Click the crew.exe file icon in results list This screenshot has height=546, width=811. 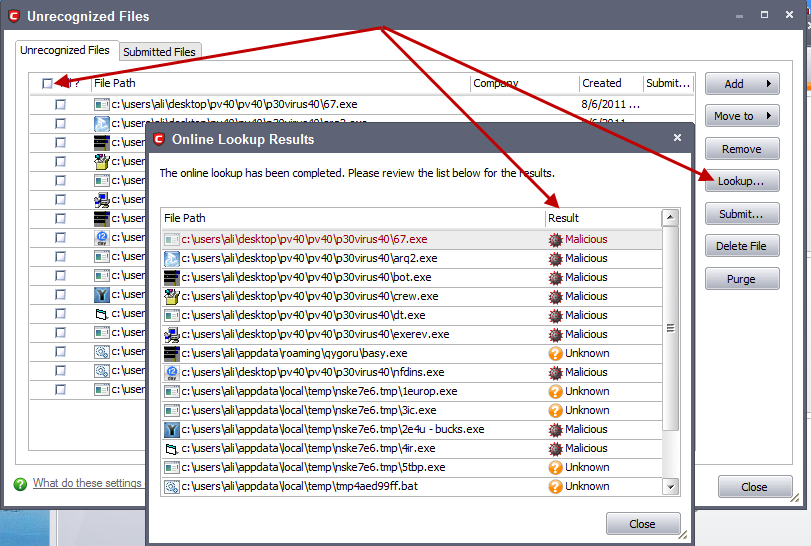[x=171, y=296]
